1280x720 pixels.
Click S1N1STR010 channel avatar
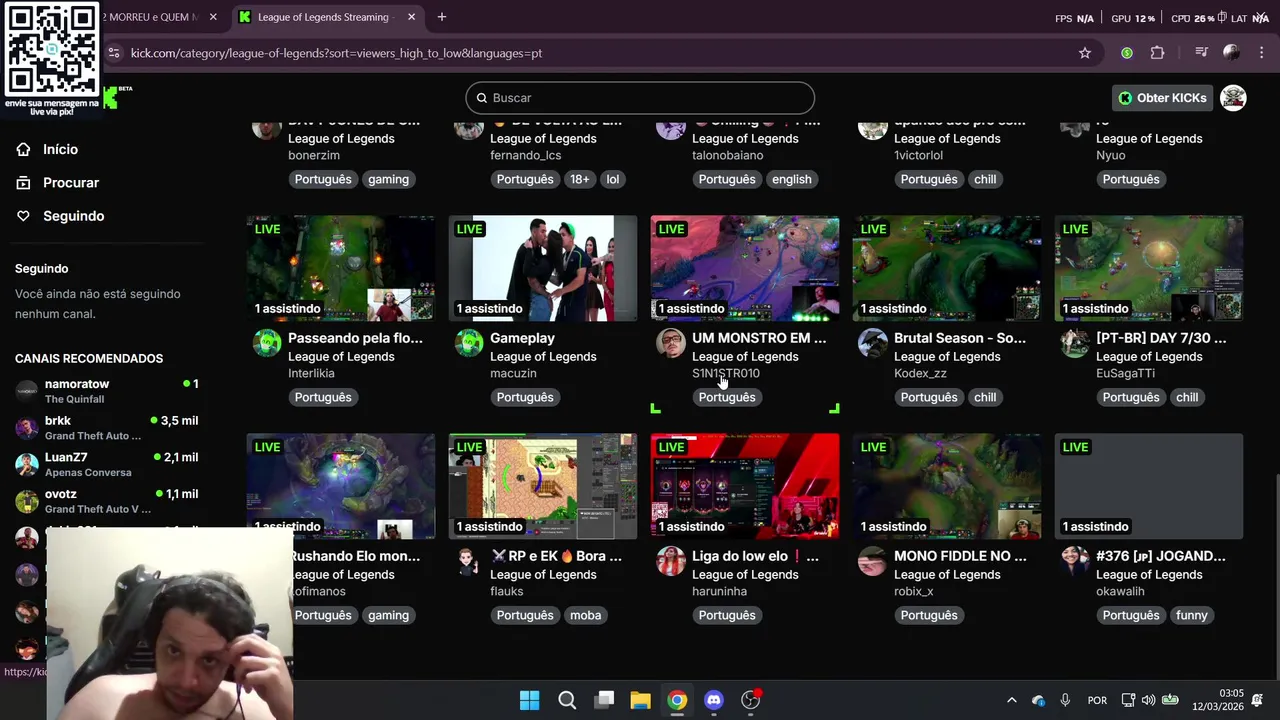click(x=671, y=343)
